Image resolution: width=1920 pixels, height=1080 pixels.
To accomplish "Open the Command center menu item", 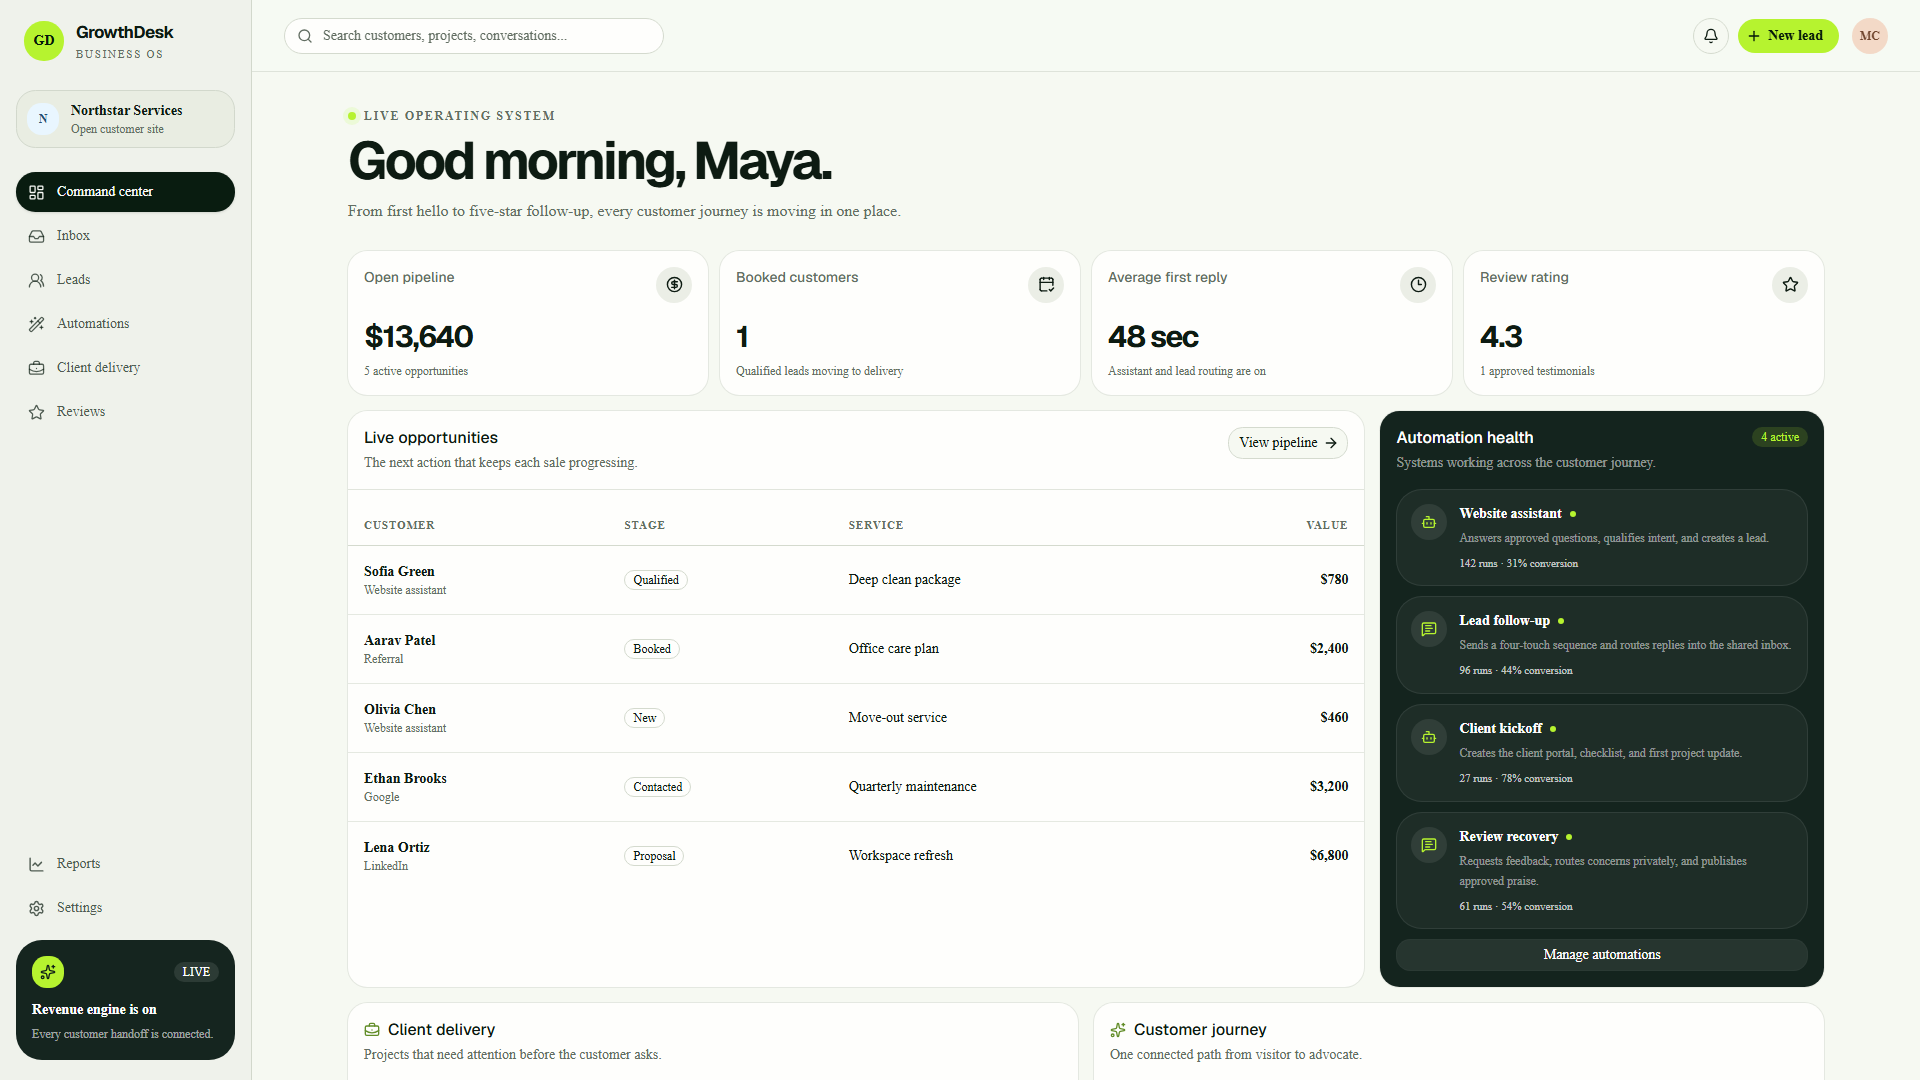I will (125, 192).
